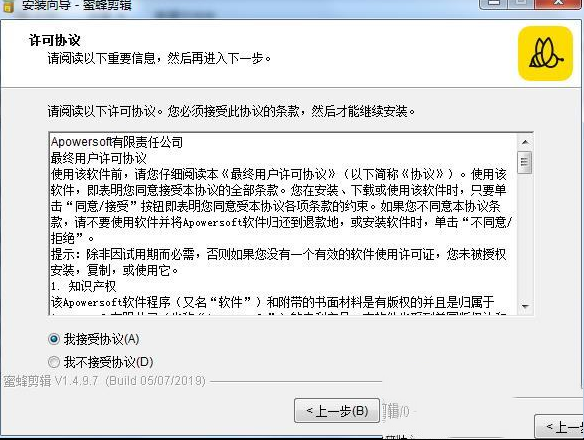The image size is (584, 440).
Task: Click the license scrollbar down arrow
Action: [x=525, y=306]
